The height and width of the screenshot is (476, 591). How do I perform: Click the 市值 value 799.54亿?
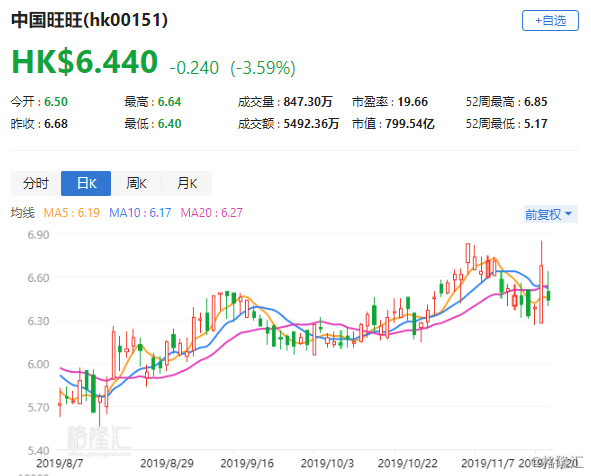410,124
